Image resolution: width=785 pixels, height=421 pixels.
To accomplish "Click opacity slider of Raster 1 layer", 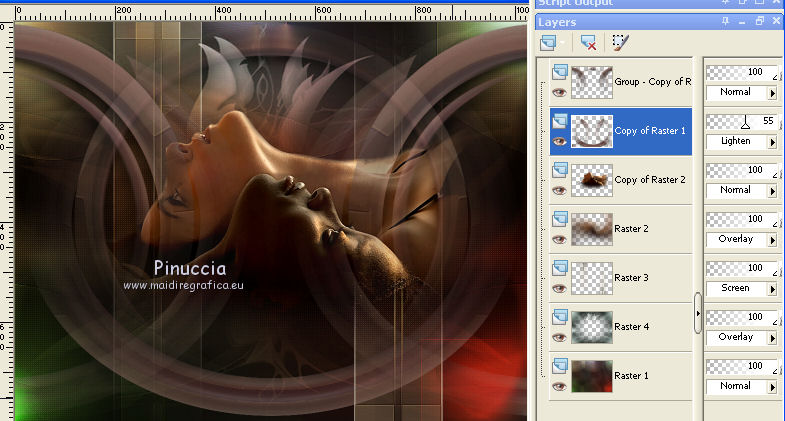I will 742,367.
